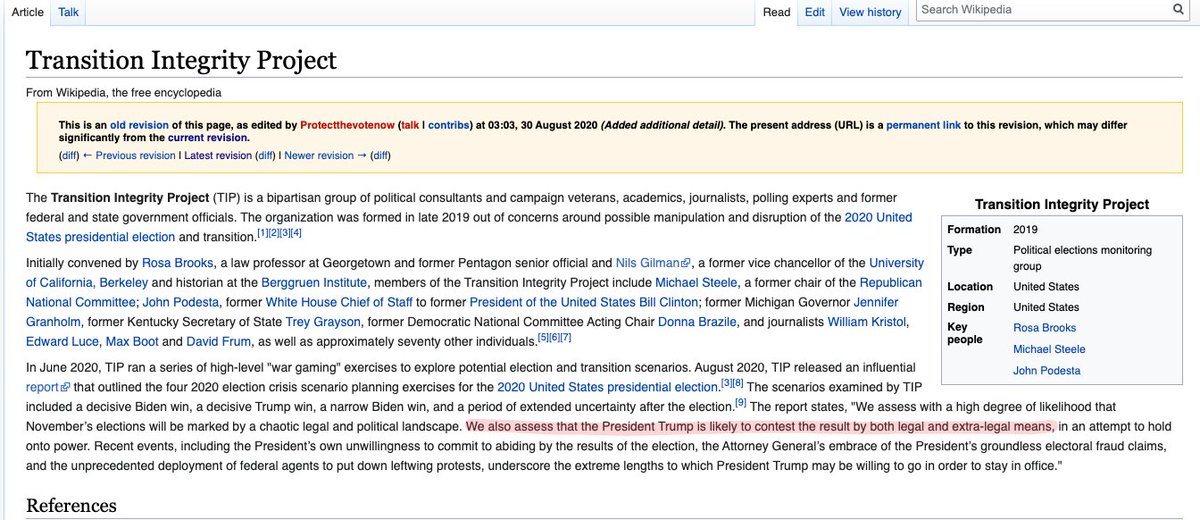This screenshot has height=520, width=1200.
Task: Open the editor's contribs link
Action: tap(446, 125)
